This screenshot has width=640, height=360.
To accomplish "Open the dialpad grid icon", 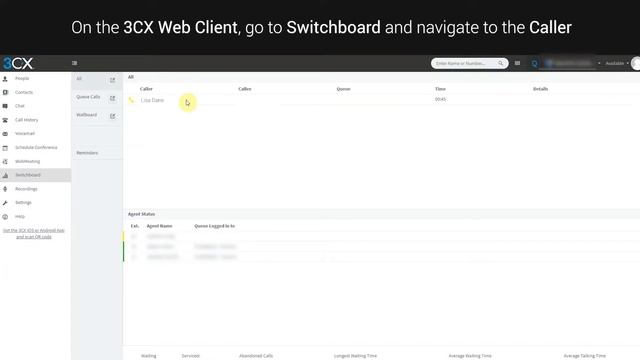I will (x=518, y=63).
